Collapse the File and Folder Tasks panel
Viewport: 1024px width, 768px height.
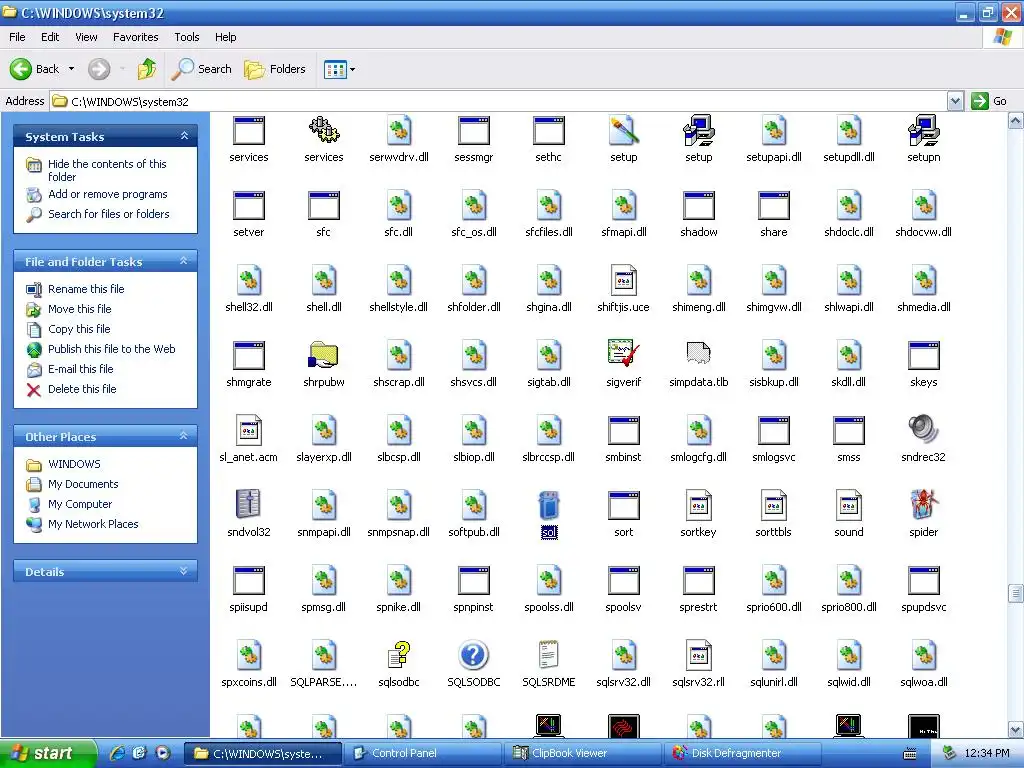tap(184, 261)
